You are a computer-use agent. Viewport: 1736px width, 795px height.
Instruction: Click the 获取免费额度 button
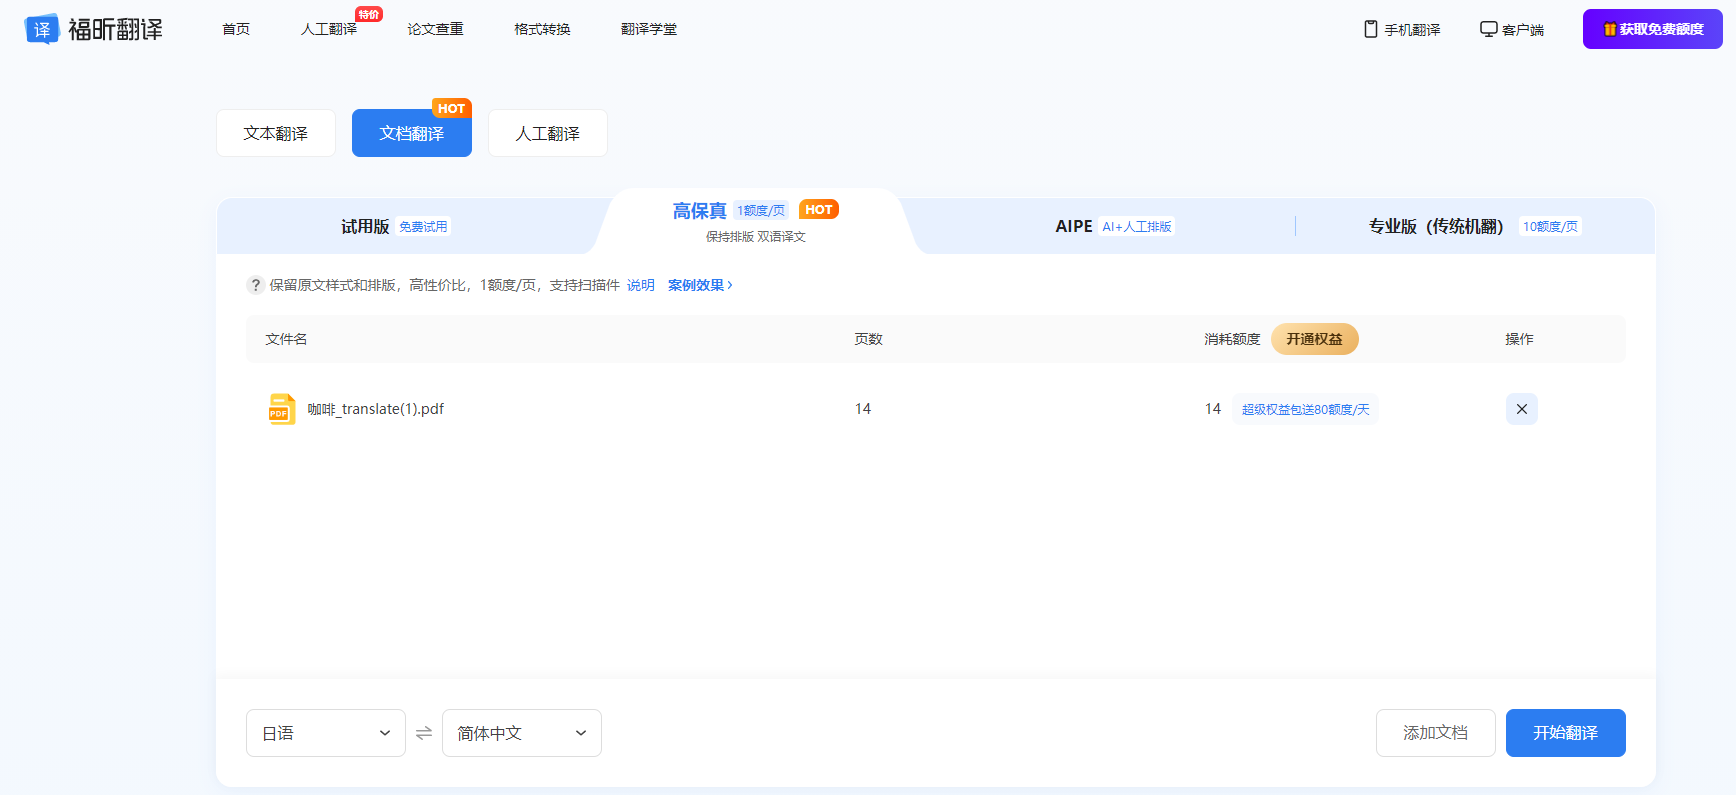(x=1652, y=29)
